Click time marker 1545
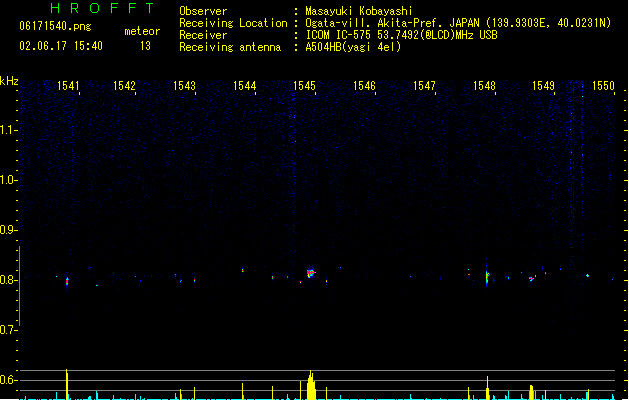 tap(304, 86)
